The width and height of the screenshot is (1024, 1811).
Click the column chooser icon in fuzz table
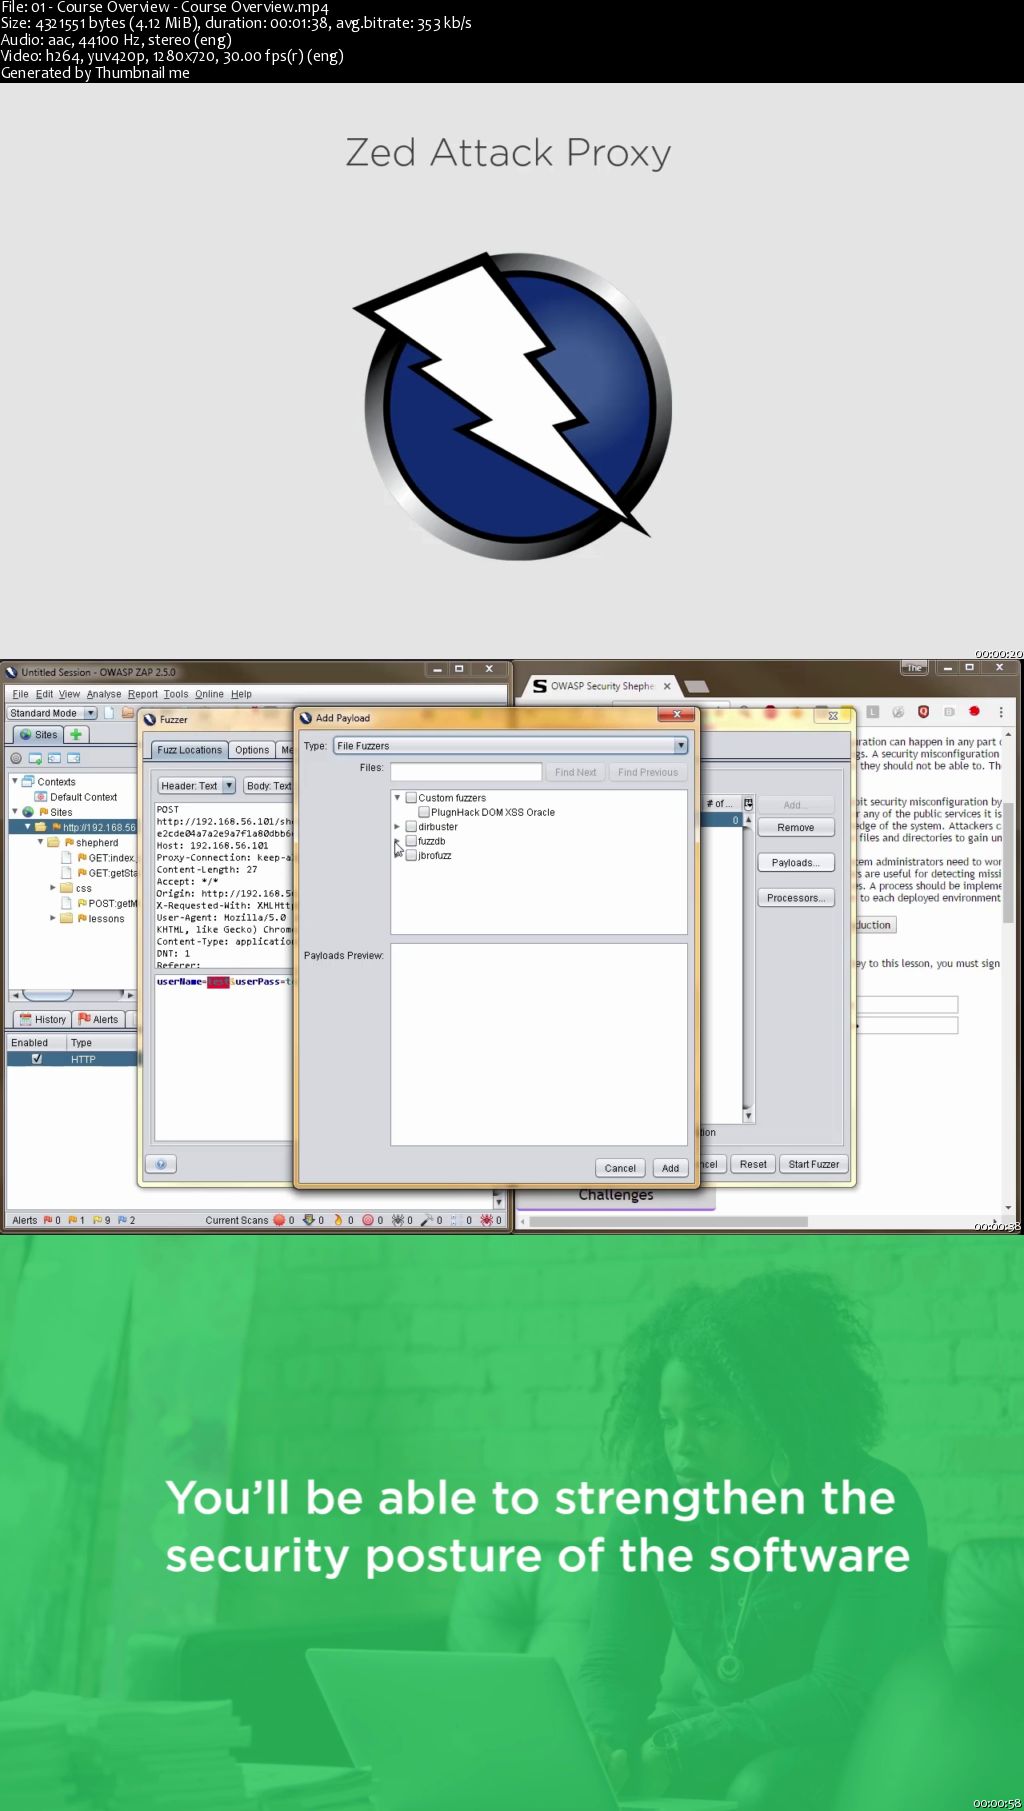point(748,804)
